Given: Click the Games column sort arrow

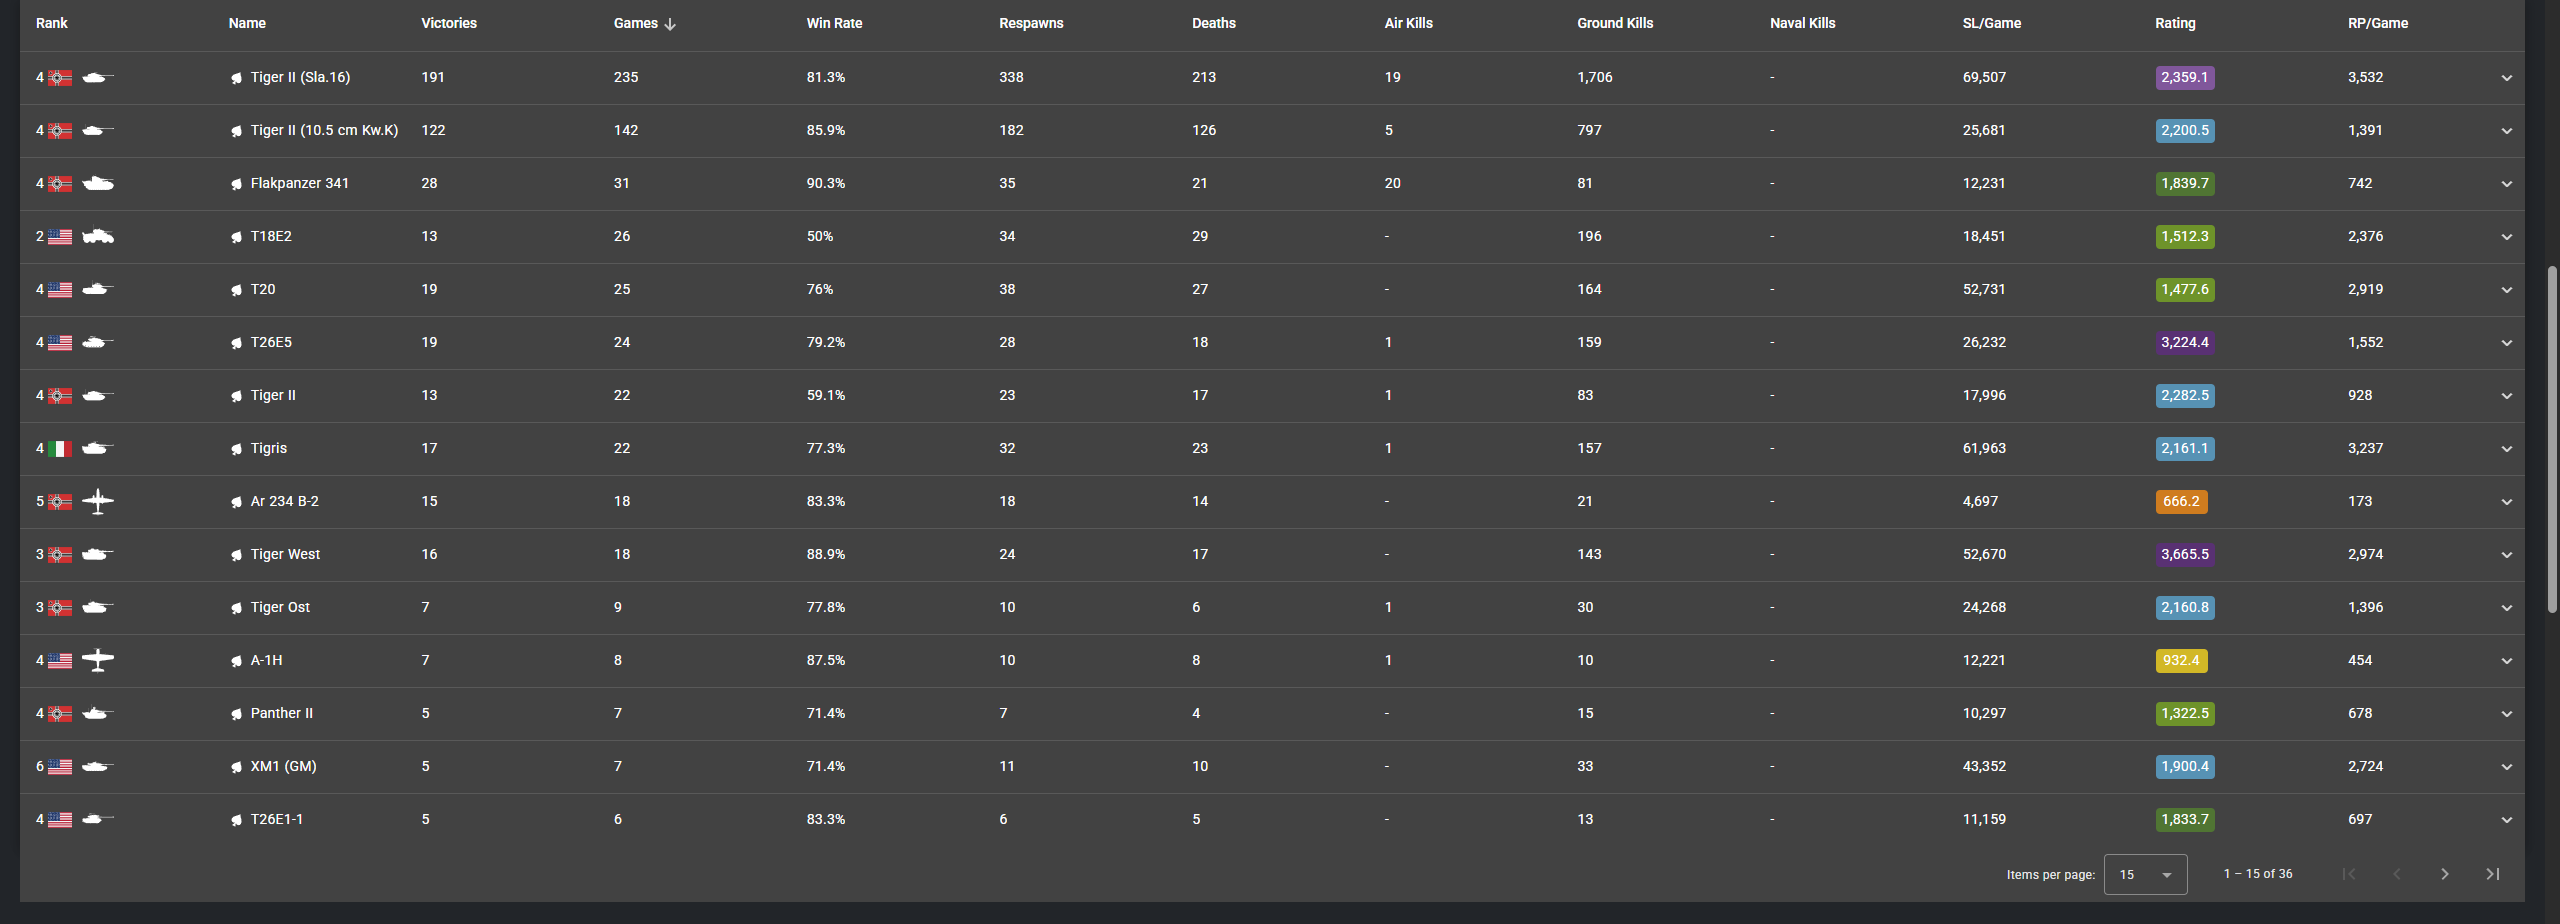Looking at the screenshot, I should coord(670,24).
